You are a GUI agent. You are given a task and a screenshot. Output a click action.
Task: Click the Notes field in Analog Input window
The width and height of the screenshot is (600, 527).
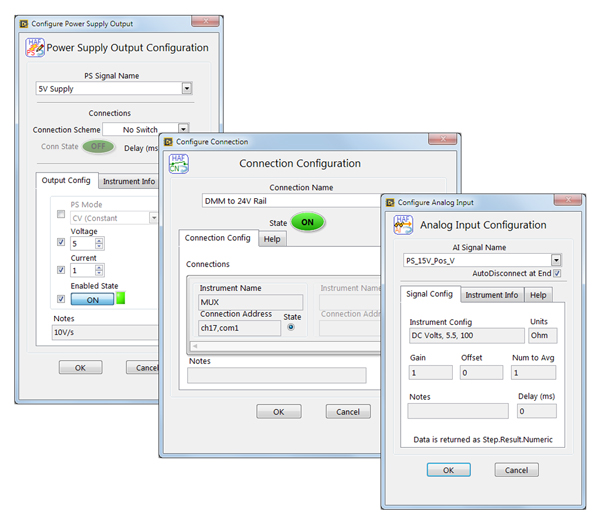458,411
